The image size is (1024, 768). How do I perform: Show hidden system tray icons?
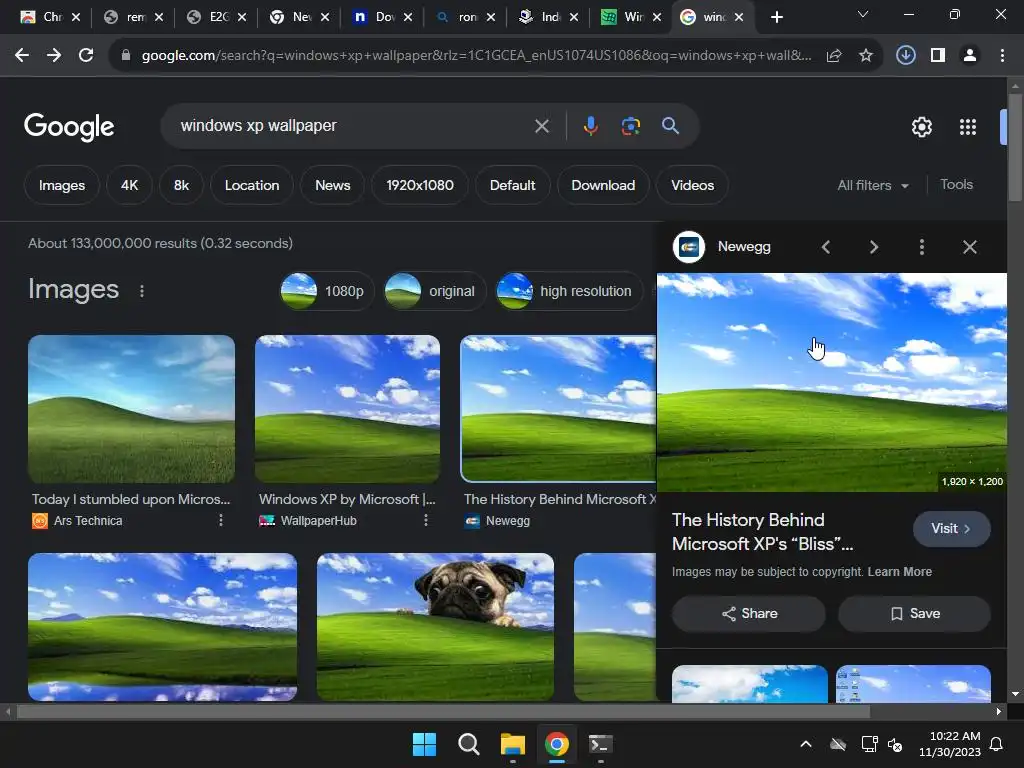[x=806, y=744]
